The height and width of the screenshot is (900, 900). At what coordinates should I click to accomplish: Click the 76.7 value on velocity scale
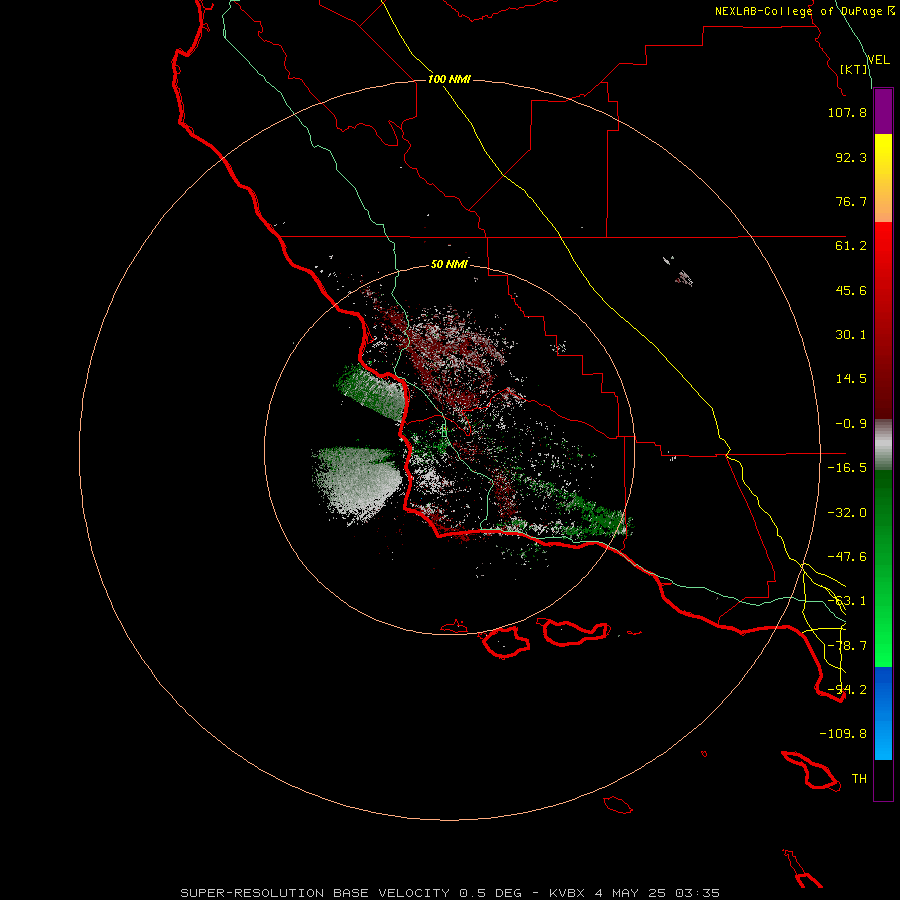851,201
